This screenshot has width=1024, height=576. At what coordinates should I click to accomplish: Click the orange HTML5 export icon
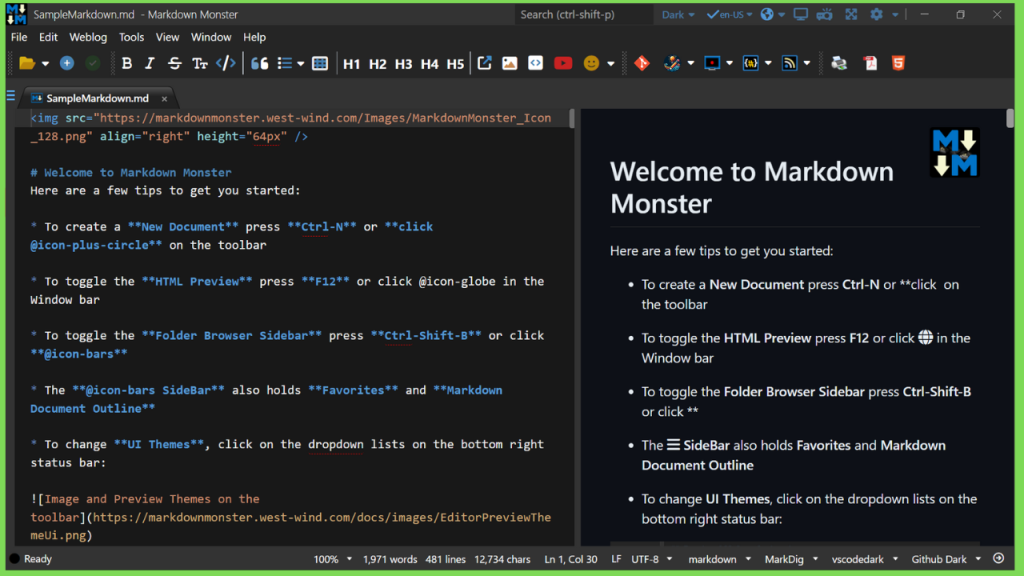click(x=899, y=63)
